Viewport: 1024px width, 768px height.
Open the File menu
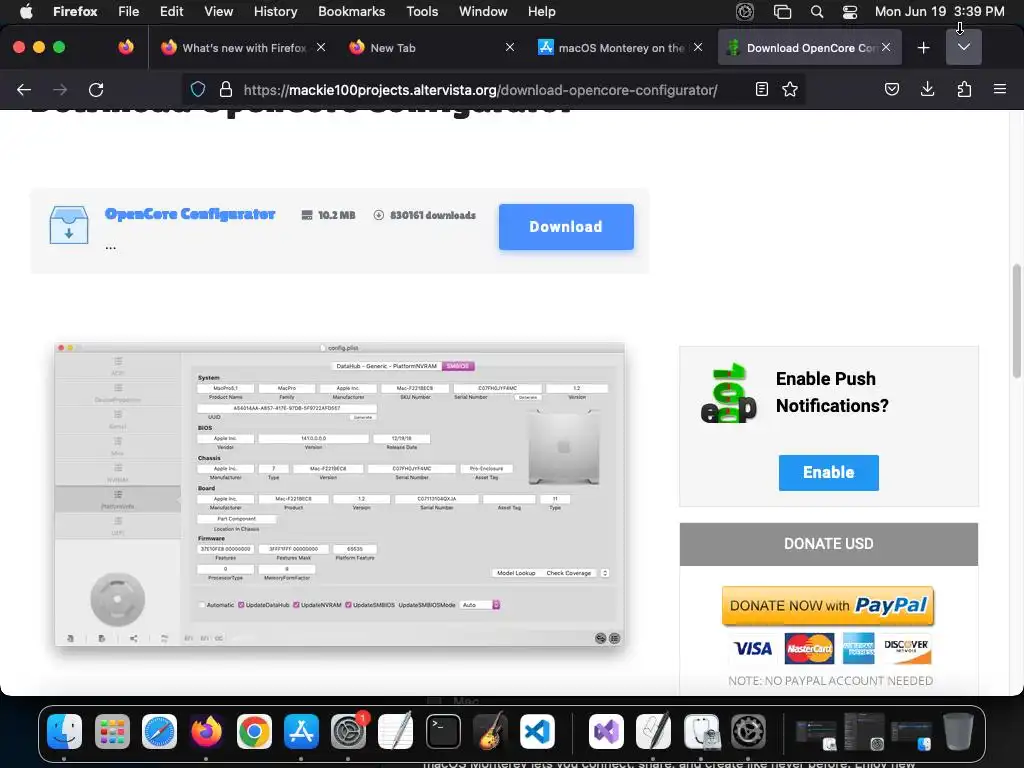point(129,11)
